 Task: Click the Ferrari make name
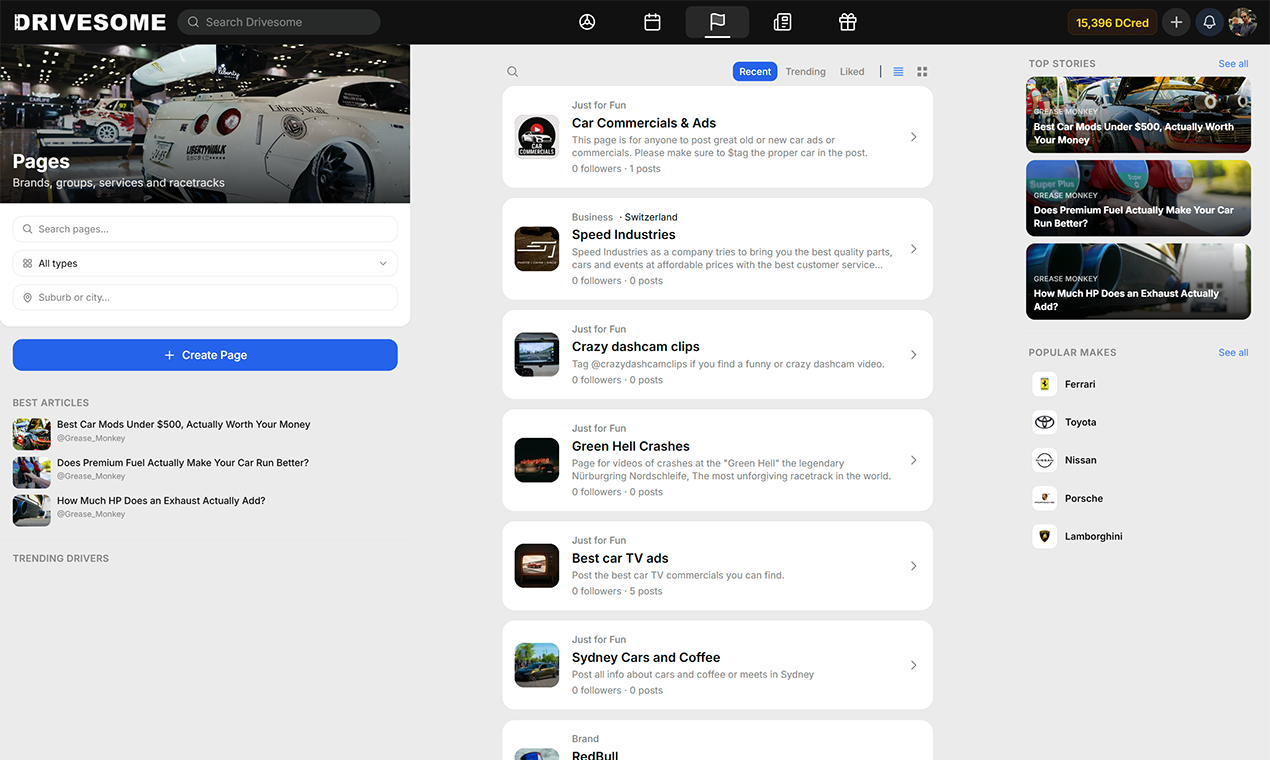point(1080,384)
